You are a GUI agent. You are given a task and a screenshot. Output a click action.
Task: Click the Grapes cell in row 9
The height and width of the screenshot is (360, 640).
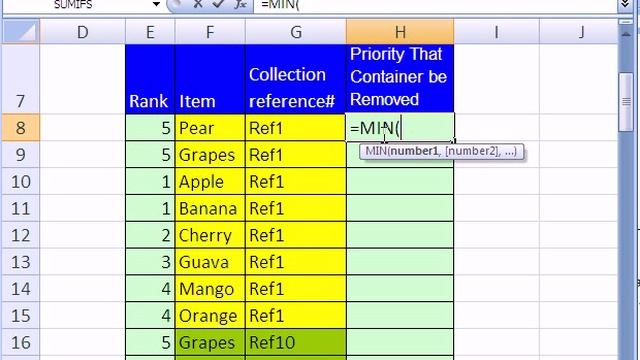tap(210, 155)
